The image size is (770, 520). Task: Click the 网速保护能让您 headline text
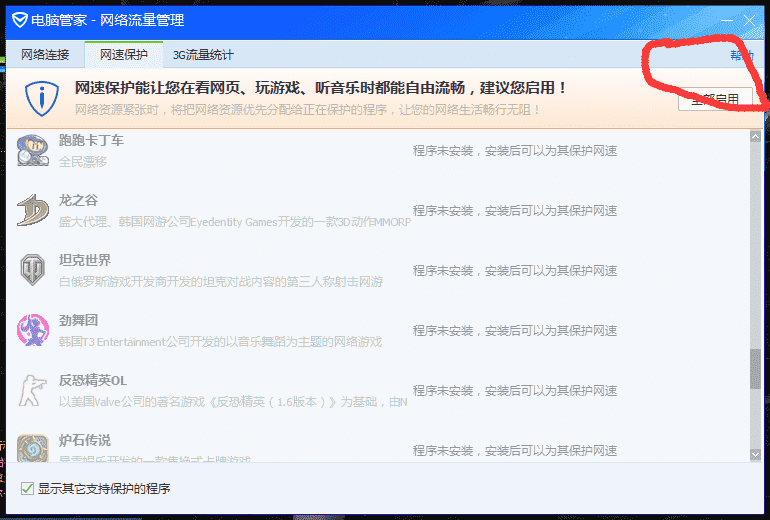coord(322,88)
